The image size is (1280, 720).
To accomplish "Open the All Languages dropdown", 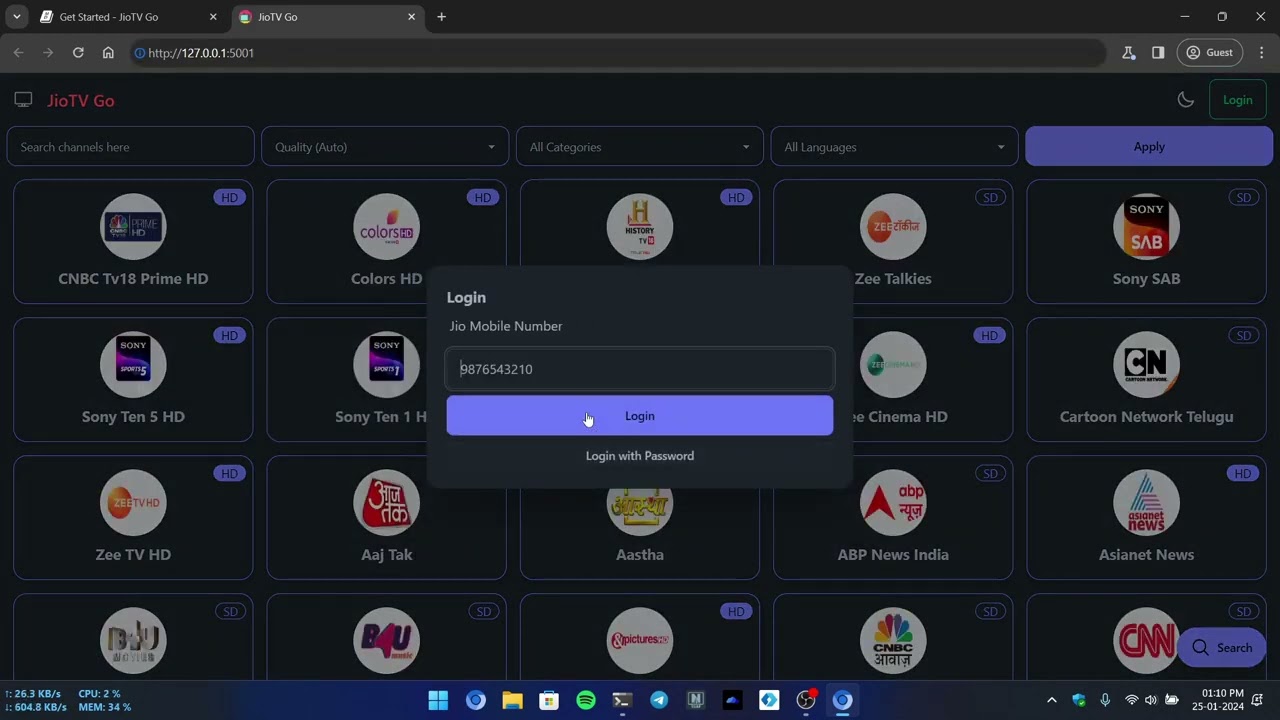I will pyautogui.click(x=894, y=147).
